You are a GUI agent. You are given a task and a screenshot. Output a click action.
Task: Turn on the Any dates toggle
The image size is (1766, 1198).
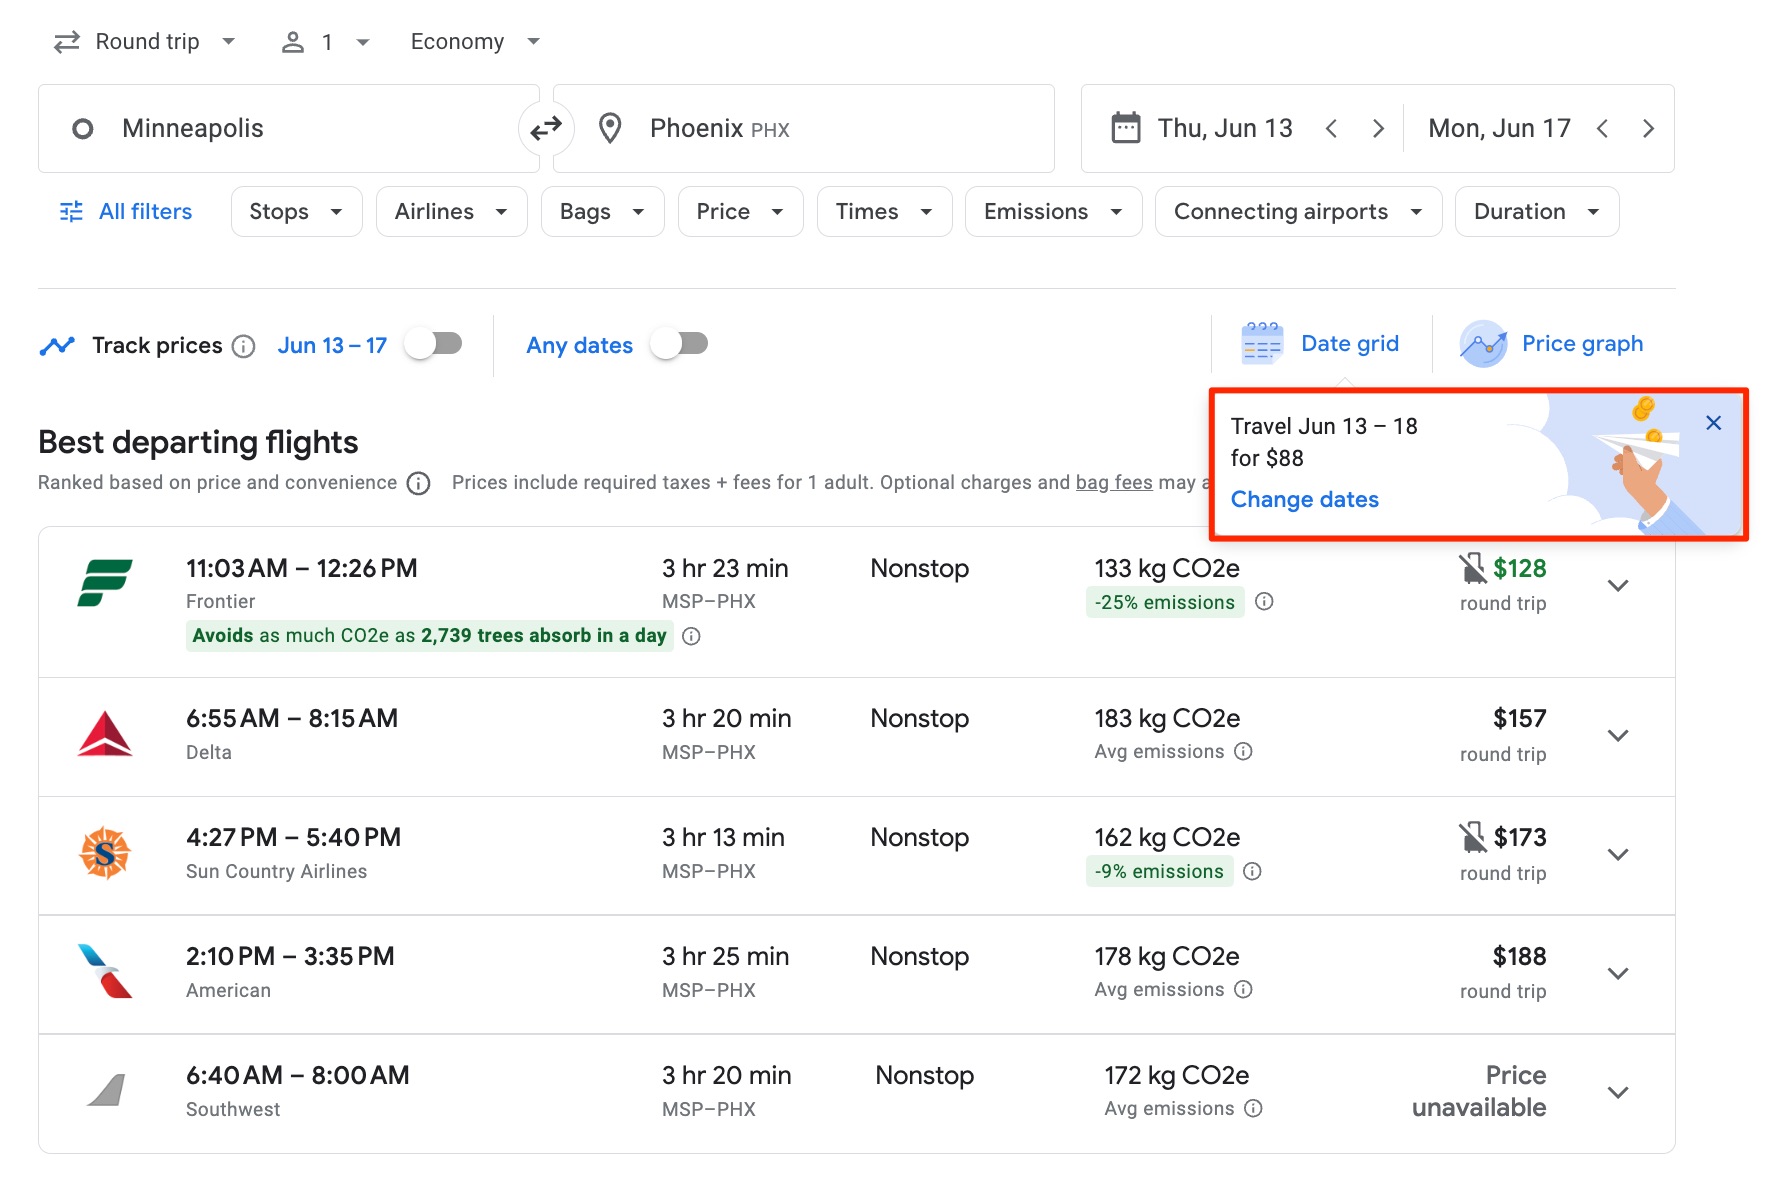(681, 343)
